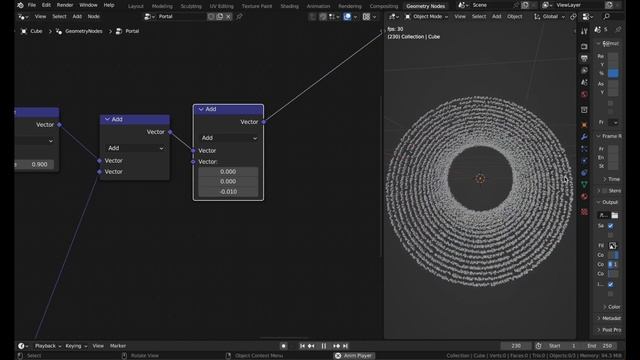The height and width of the screenshot is (360, 640).
Task: Open the Tool properties tab icon
Action: pyautogui.click(x=584, y=31)
